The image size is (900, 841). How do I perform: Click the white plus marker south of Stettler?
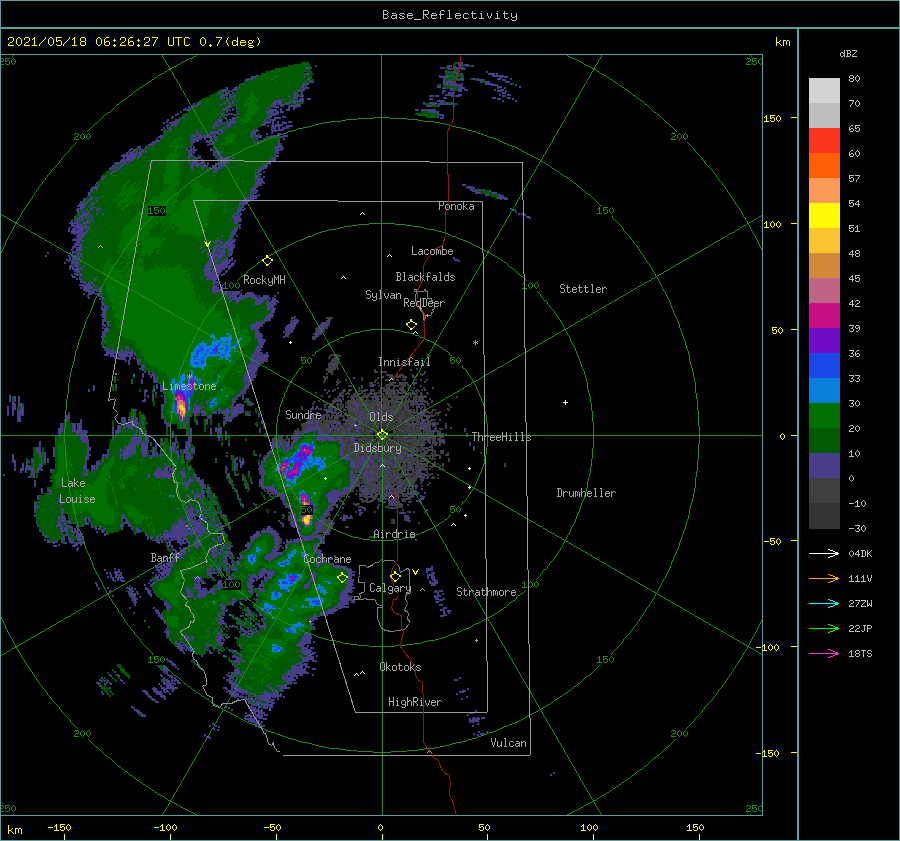coord(565,402)
